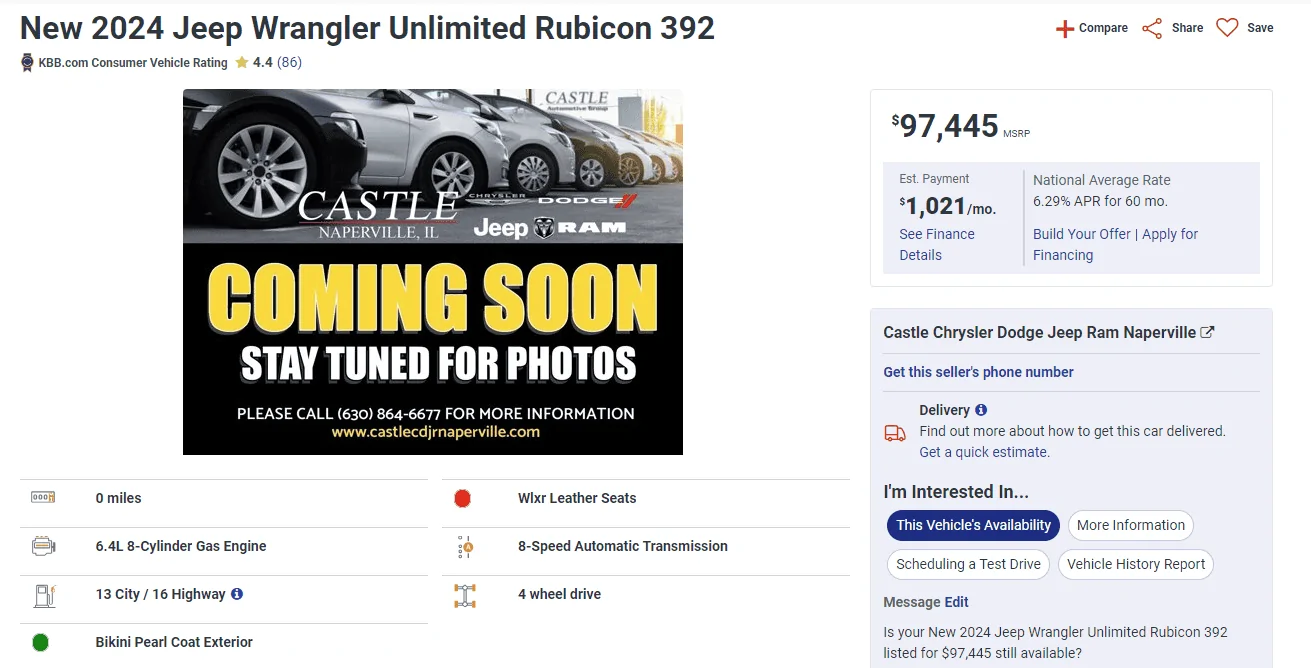1311x668 pixels.
Task: Select the Vehicle History Report option
Action: tap(1136, 564)
